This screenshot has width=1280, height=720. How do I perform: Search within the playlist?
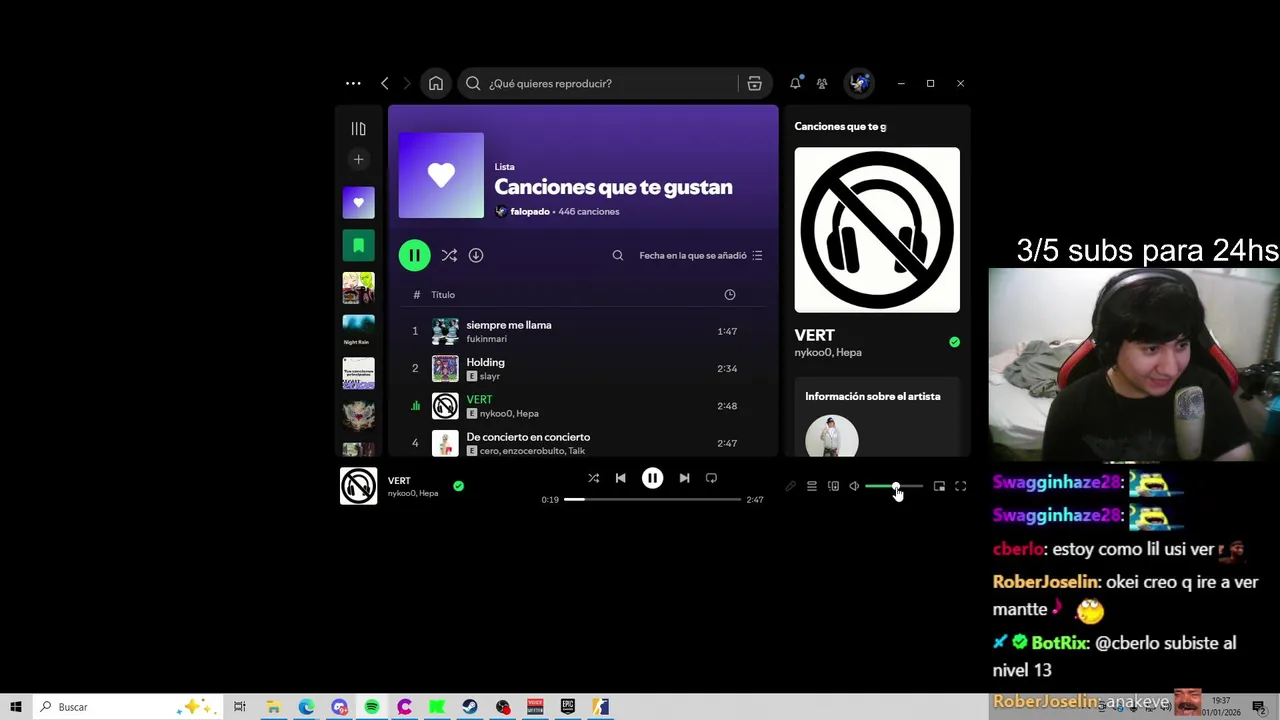(618, 255)
